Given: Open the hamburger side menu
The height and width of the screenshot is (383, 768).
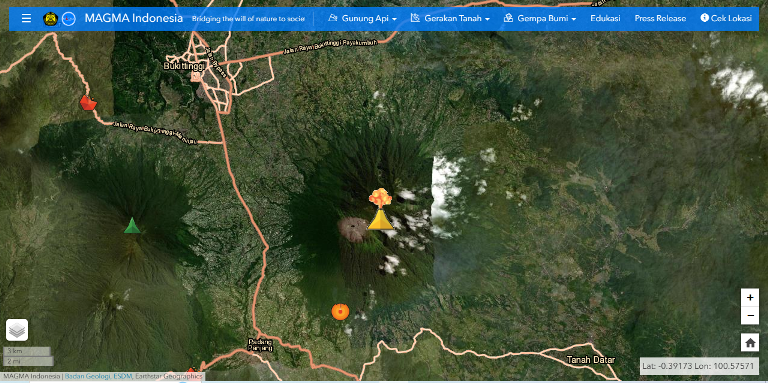Looking at the screenshot, I should [26, 19].
